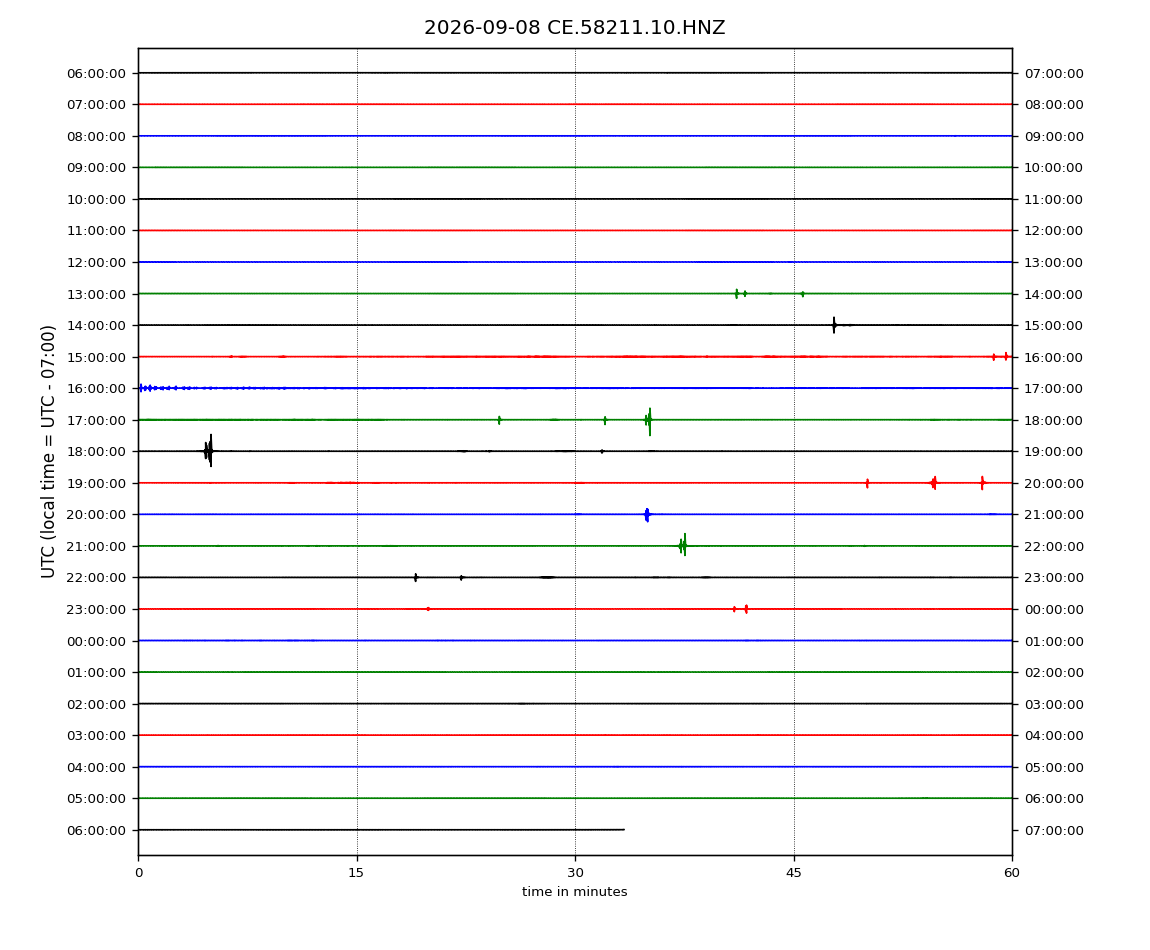Viewport: 1150px width, 950px height.
Task: Click the 45 tick label on x-axis
Action: tap(794, 873)
